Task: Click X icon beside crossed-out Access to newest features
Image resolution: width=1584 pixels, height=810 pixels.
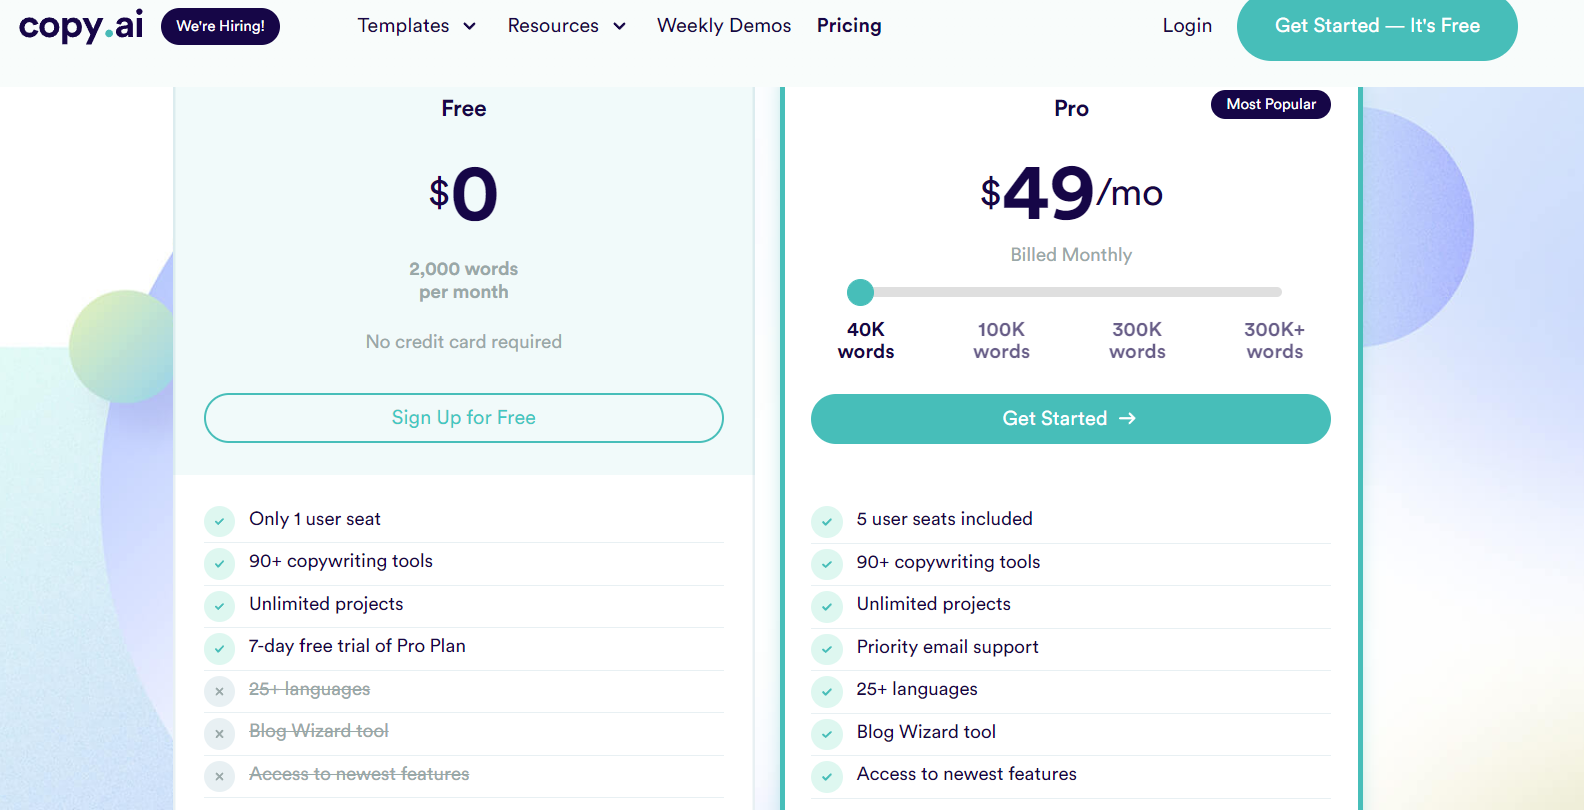Action: (219, 776)
